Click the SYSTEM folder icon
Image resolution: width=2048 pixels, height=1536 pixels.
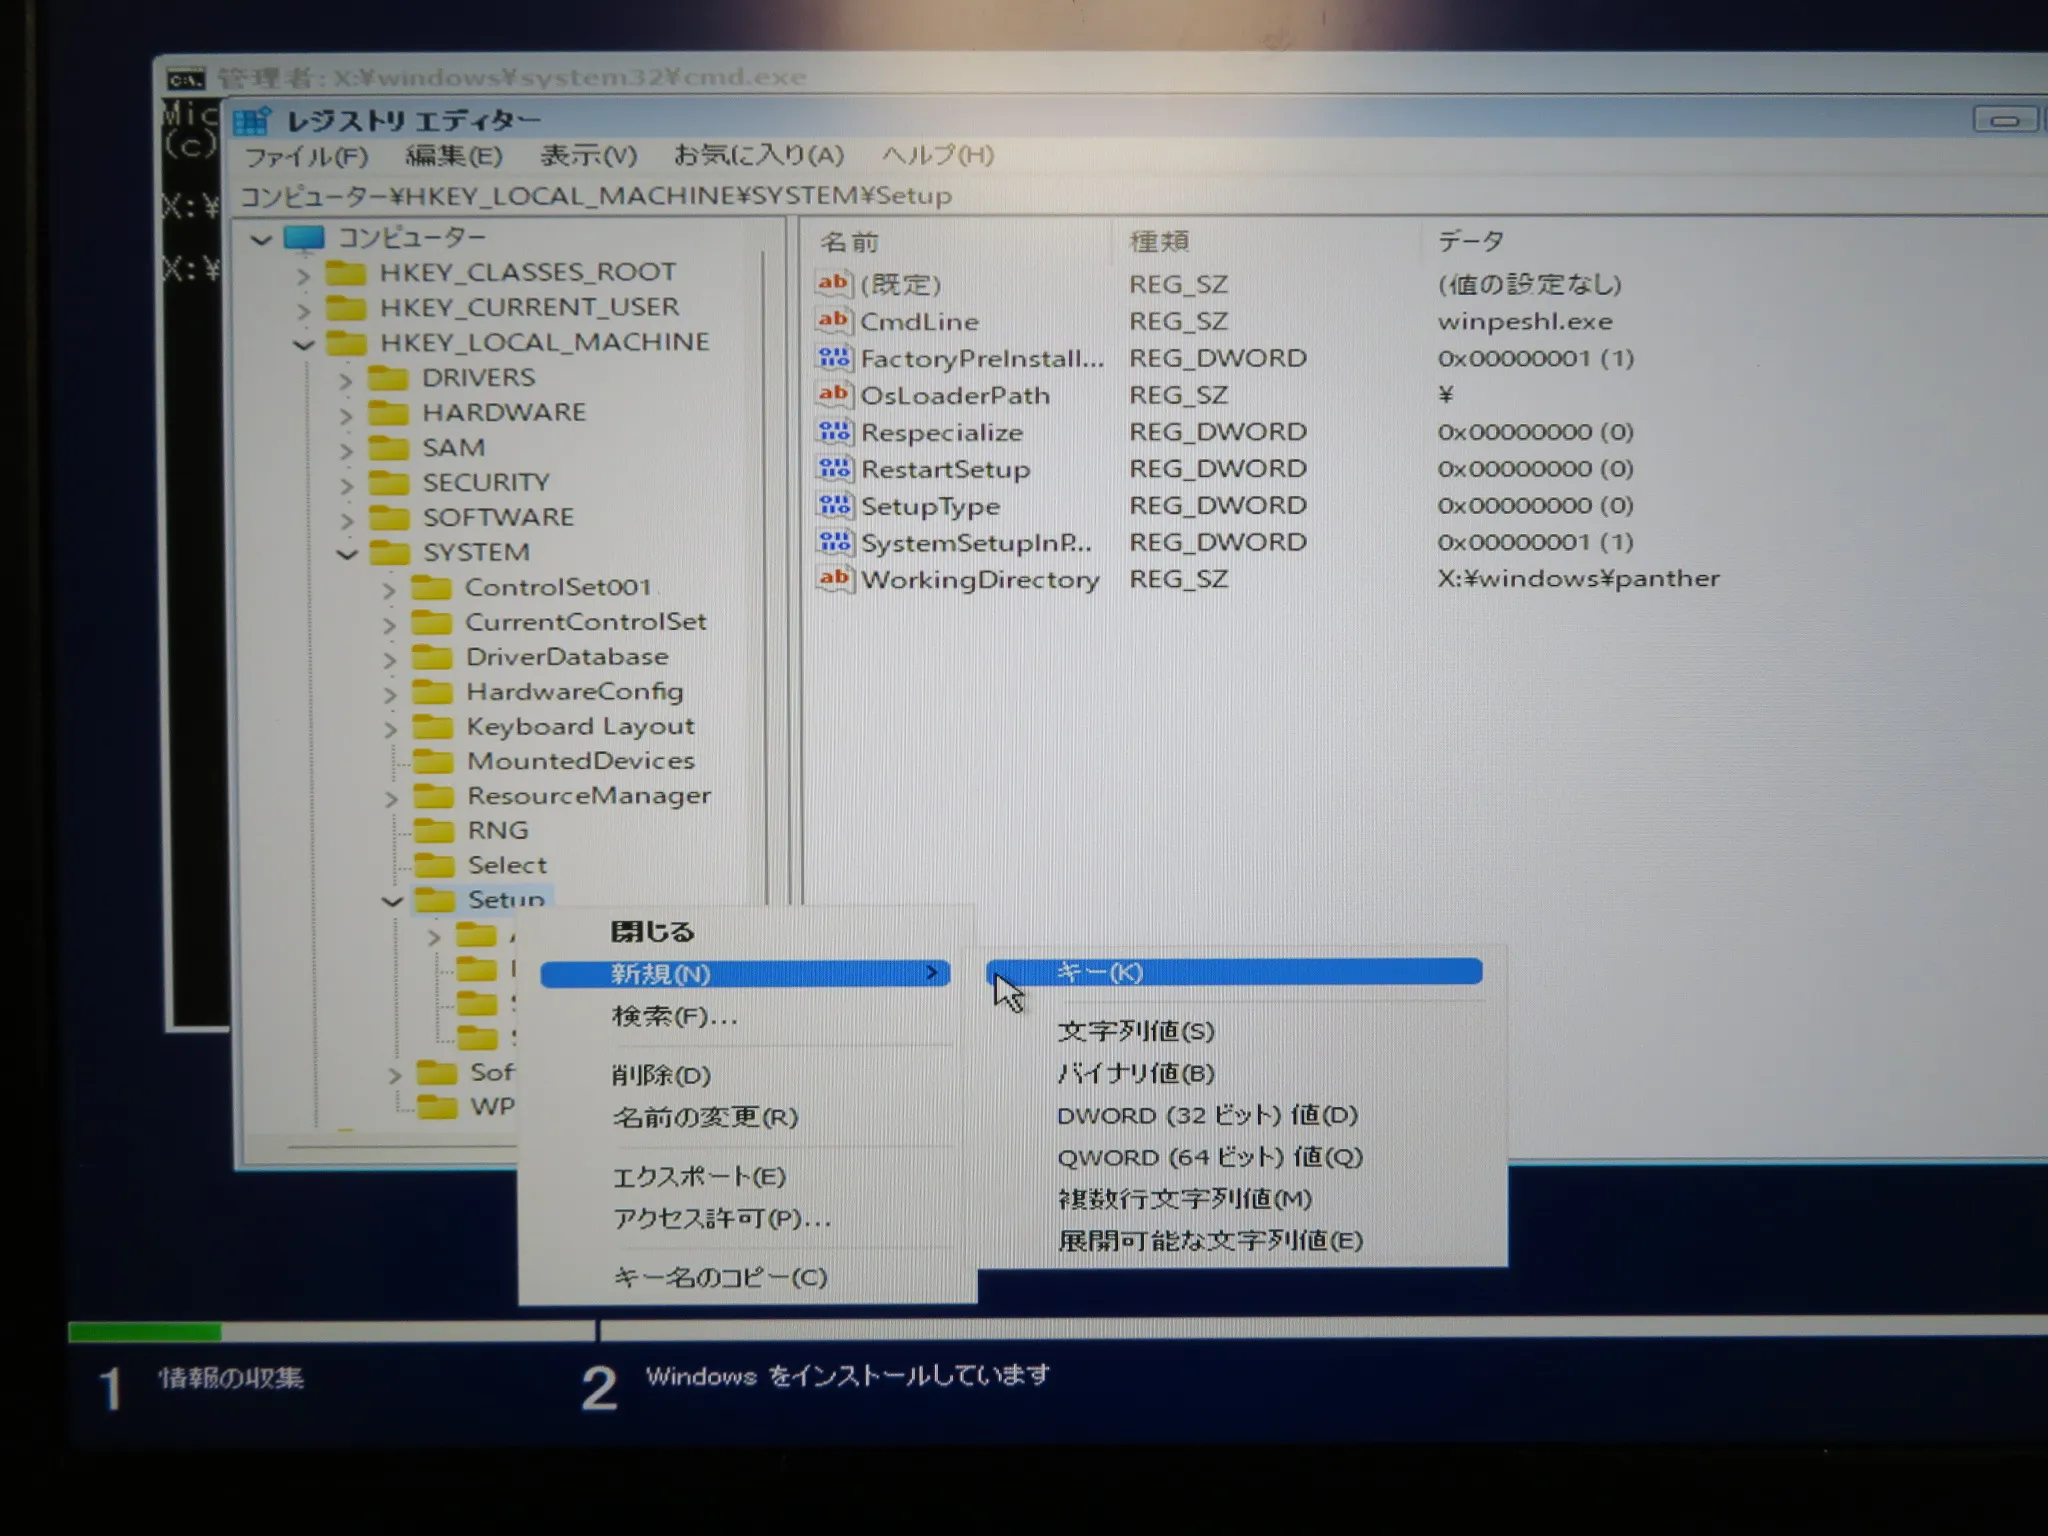pyautogui.click(x=388, y=553)
